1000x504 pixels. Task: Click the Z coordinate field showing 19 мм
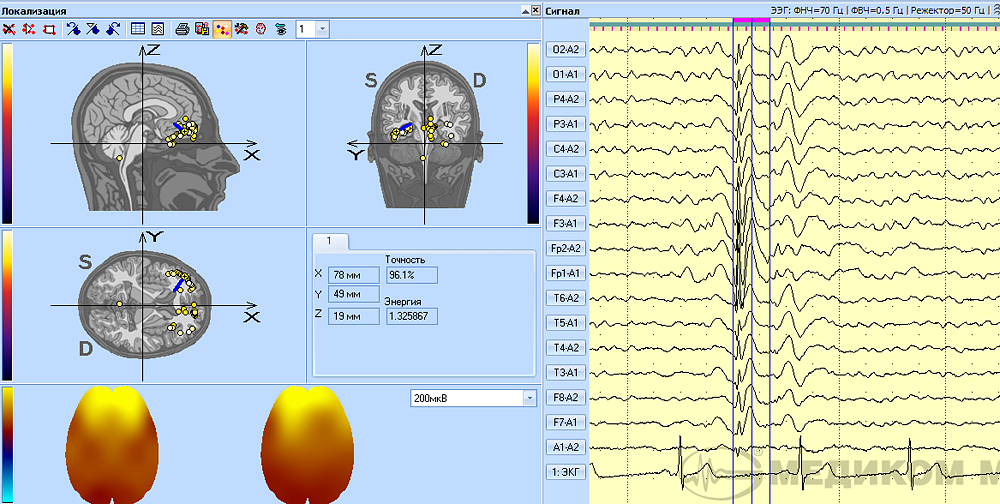[x=353, y=316]
